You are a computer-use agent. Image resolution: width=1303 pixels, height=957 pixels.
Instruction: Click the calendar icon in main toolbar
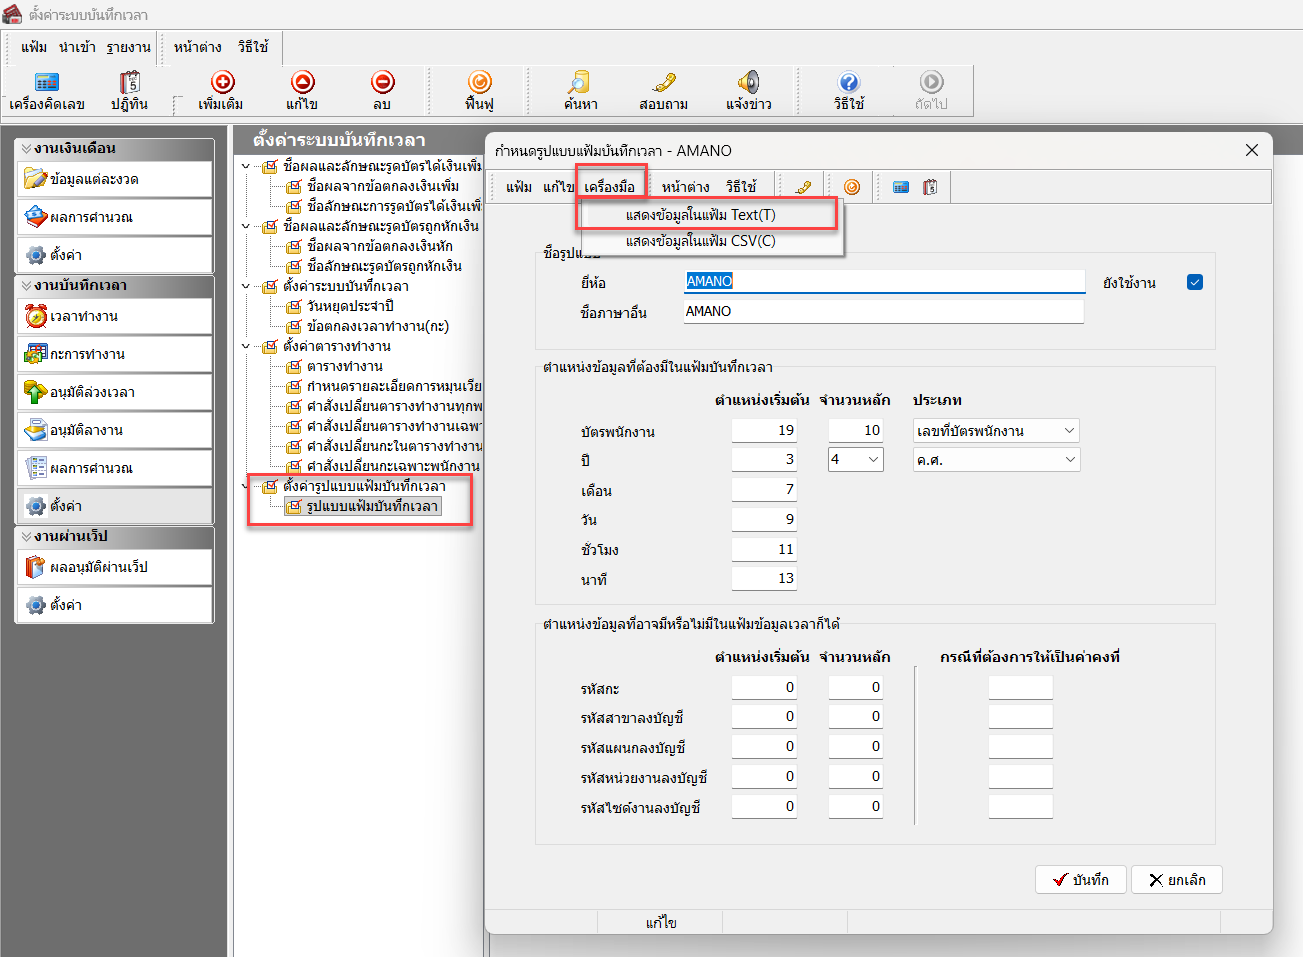(129, 83)
